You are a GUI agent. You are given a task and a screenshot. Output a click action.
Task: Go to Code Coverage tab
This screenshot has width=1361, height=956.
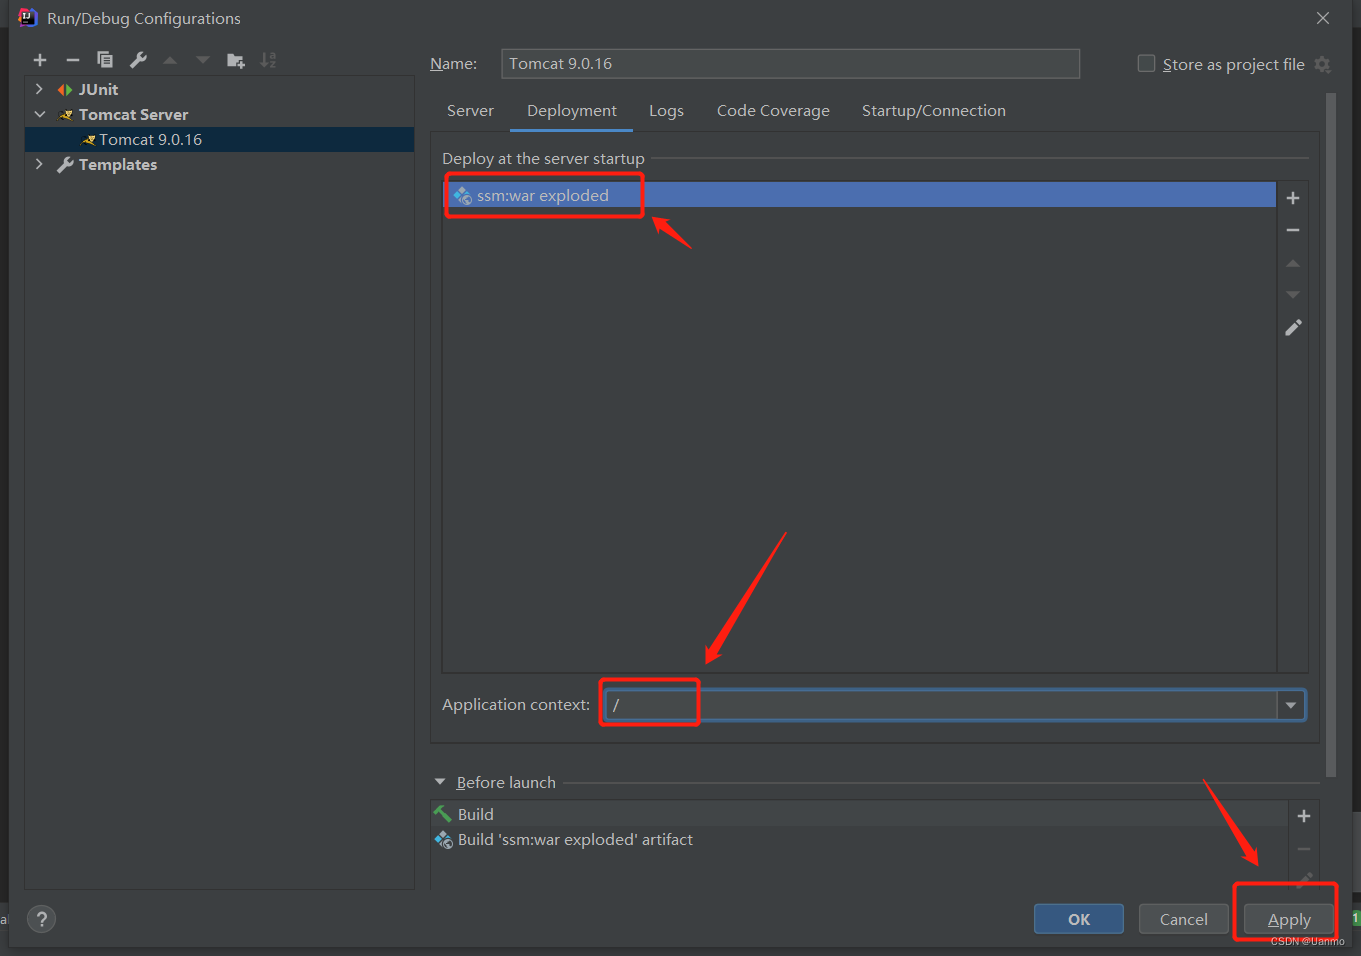[x=773, y=111]
